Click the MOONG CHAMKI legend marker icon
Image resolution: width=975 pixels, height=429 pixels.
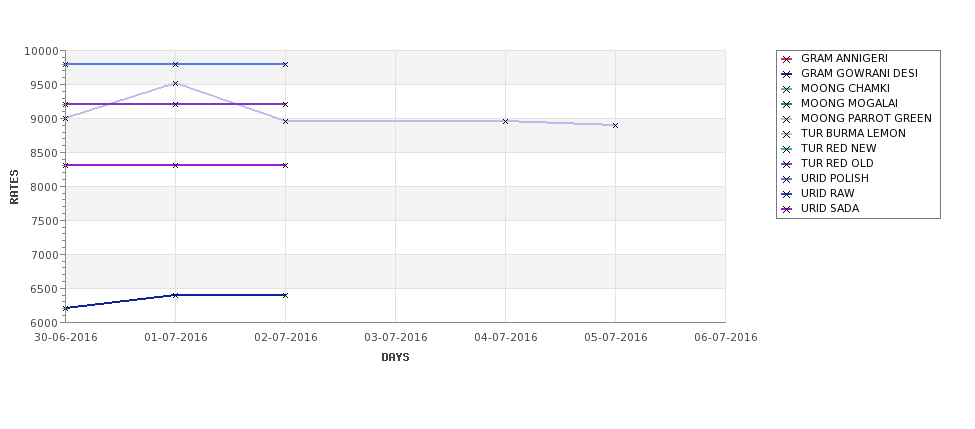click(x=787, y=89)
